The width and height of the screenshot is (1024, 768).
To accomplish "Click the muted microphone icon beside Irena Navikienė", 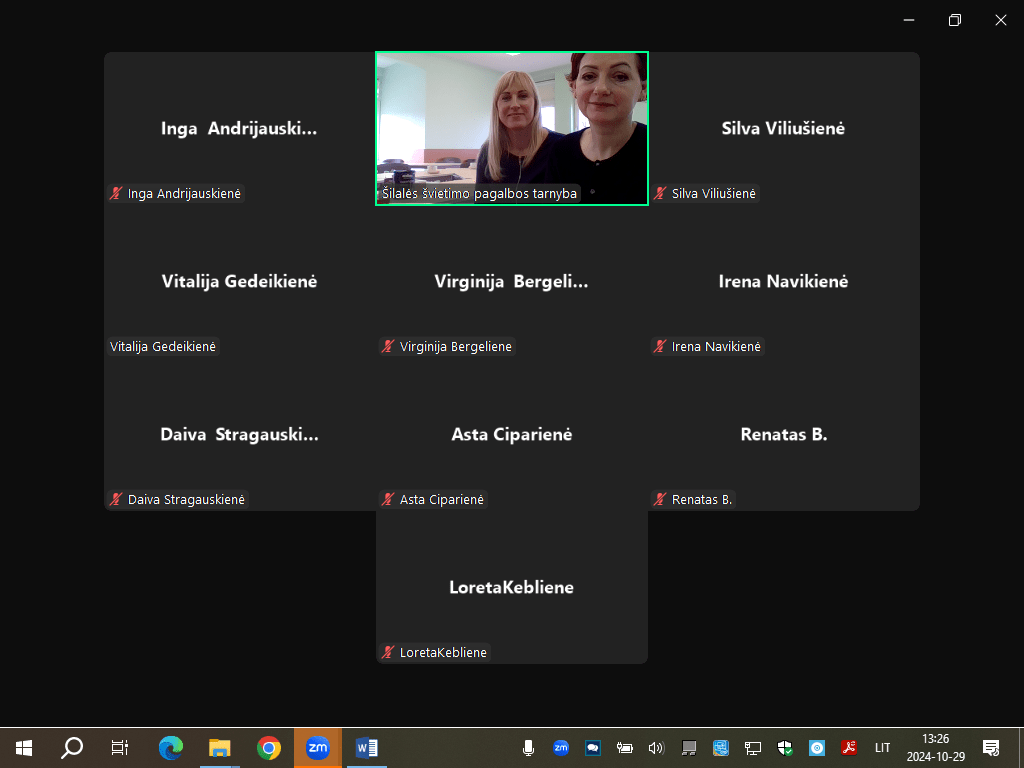I will pos(660,346).
